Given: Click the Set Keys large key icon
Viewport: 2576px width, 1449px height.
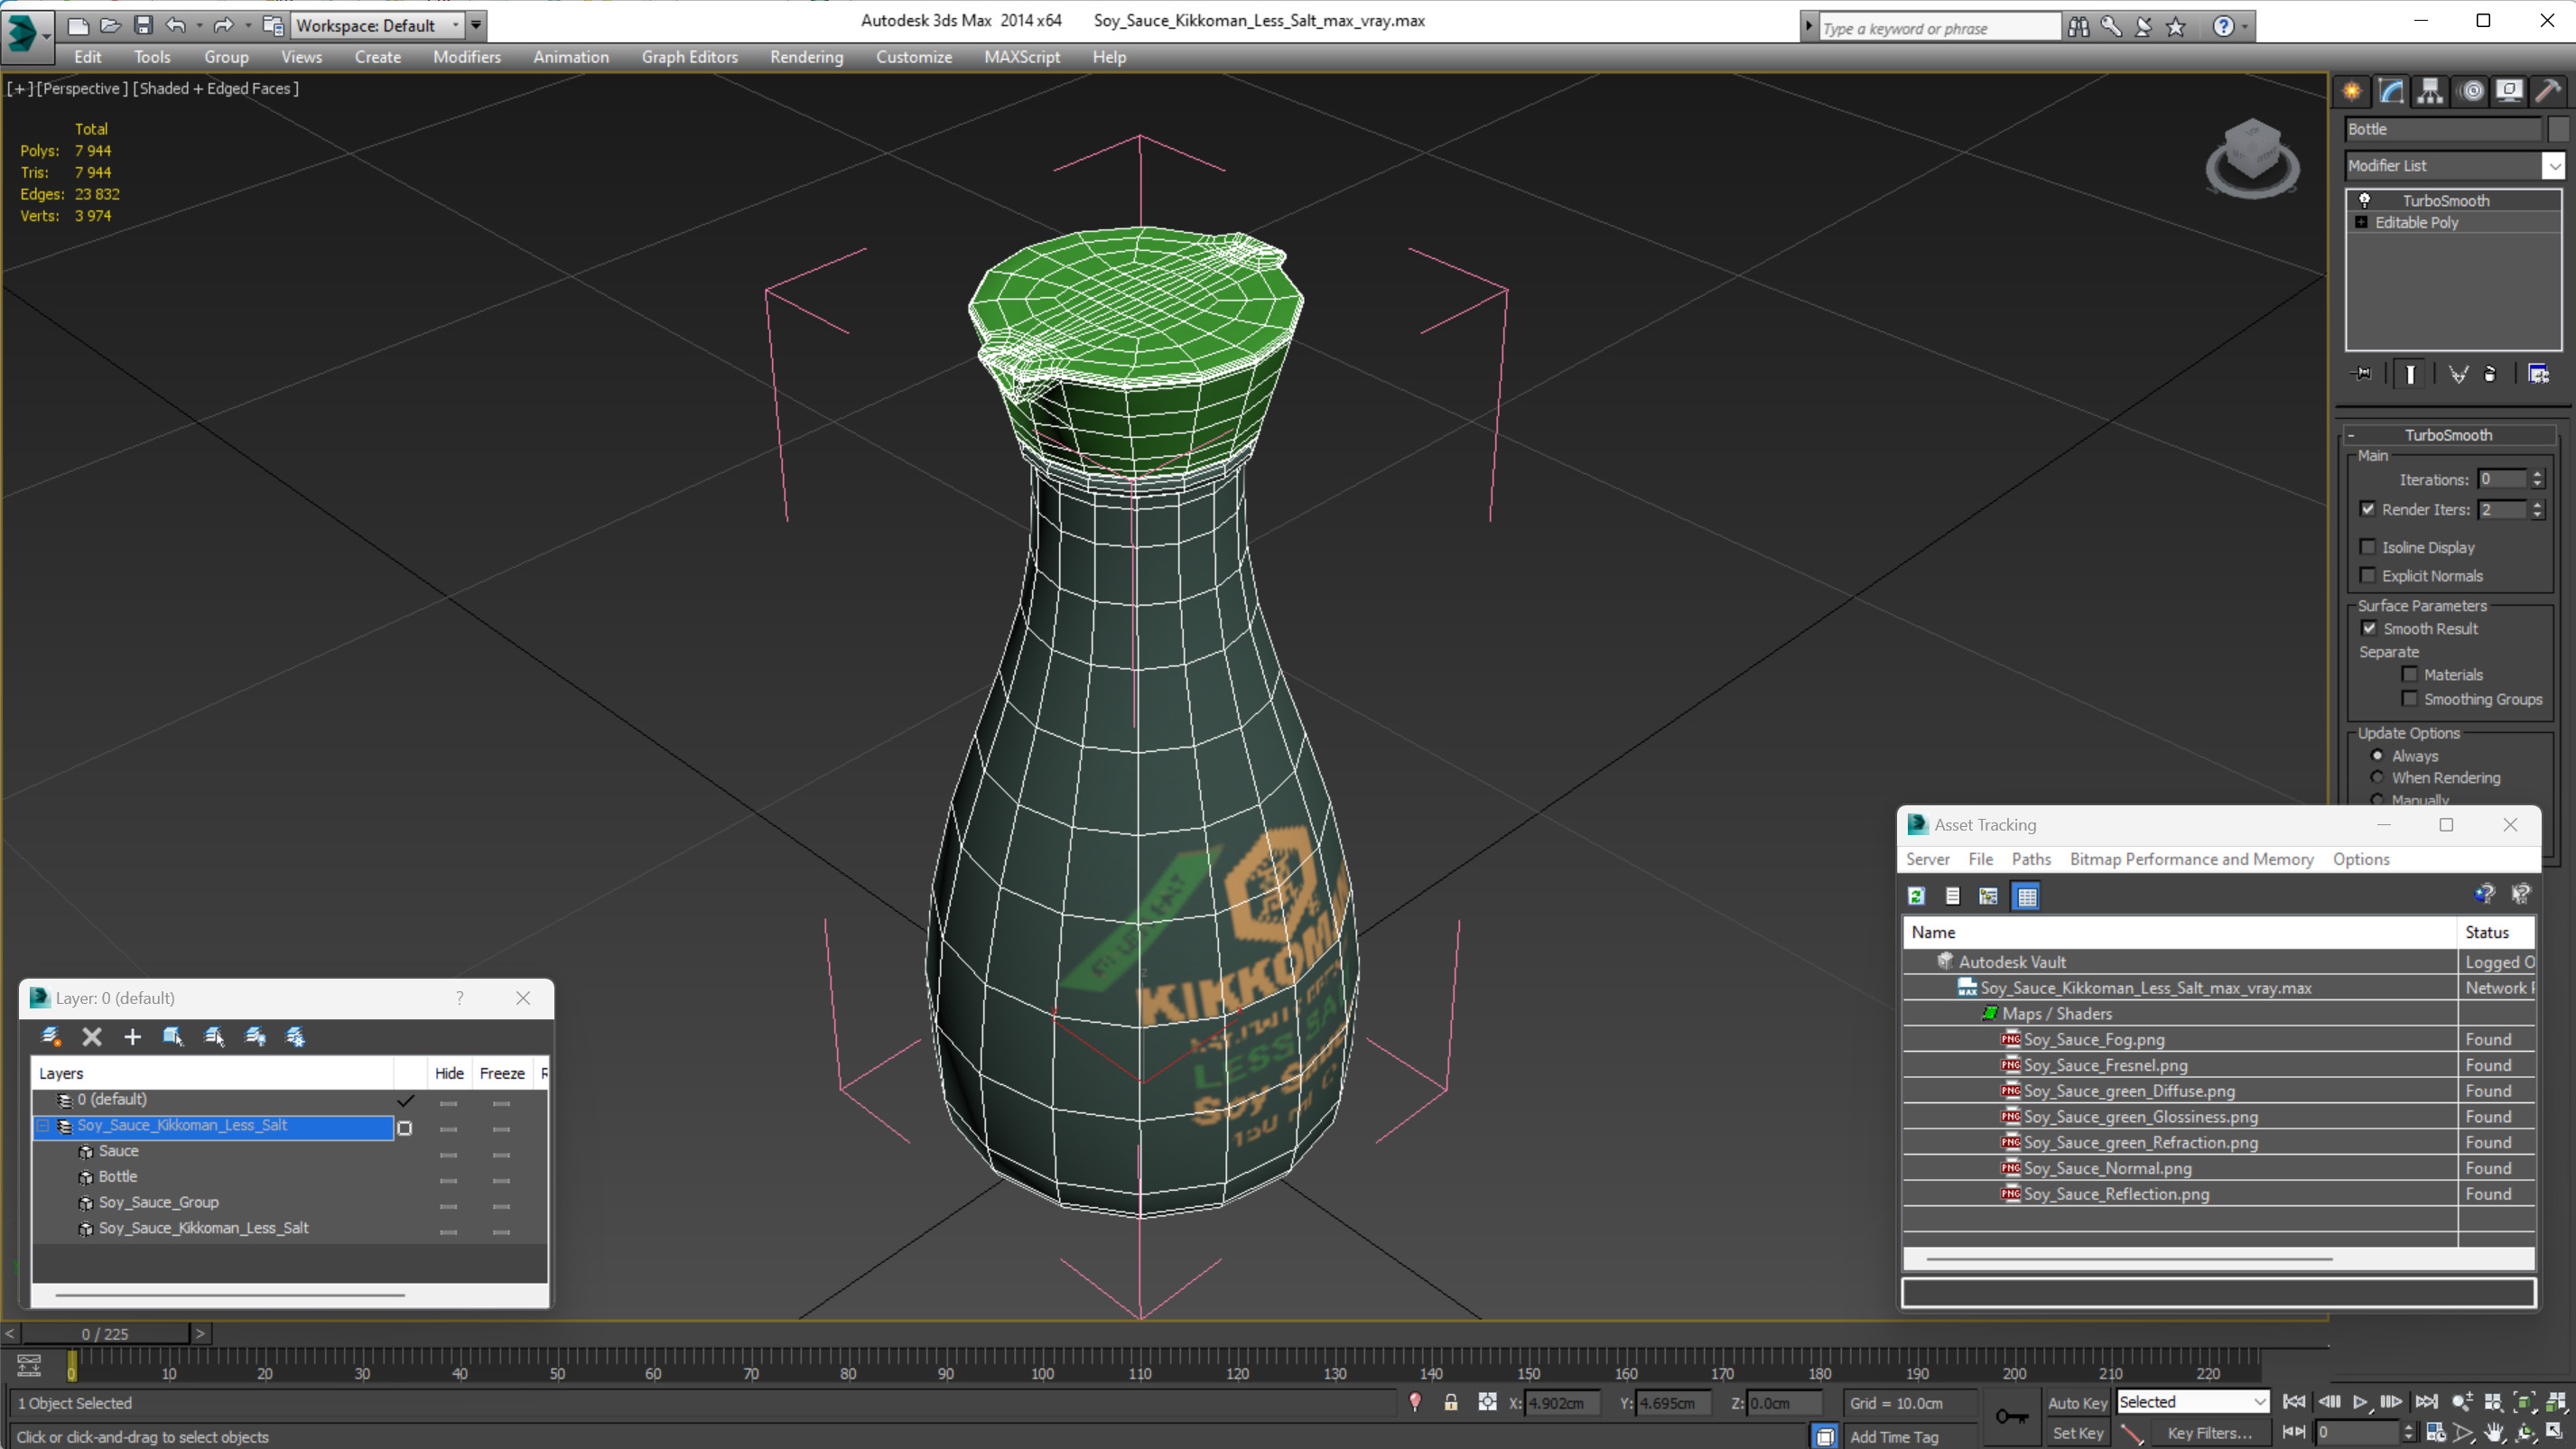Looking at the screenshot, I should pyautogui.click(x=2011, y=1417).
